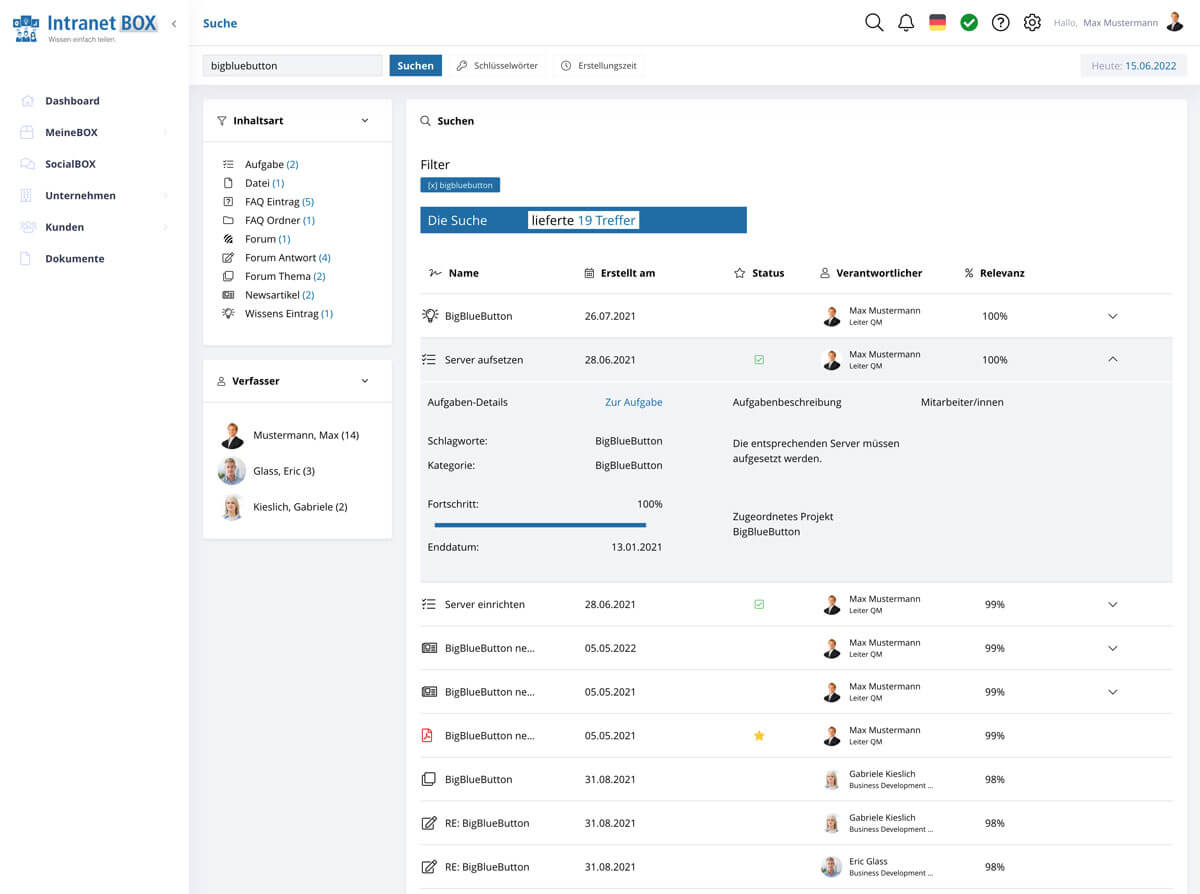Viewport: 1200px width, 894px height.
Task: Click news icon of the 05.05.2022 result
Action: (429, 648)
